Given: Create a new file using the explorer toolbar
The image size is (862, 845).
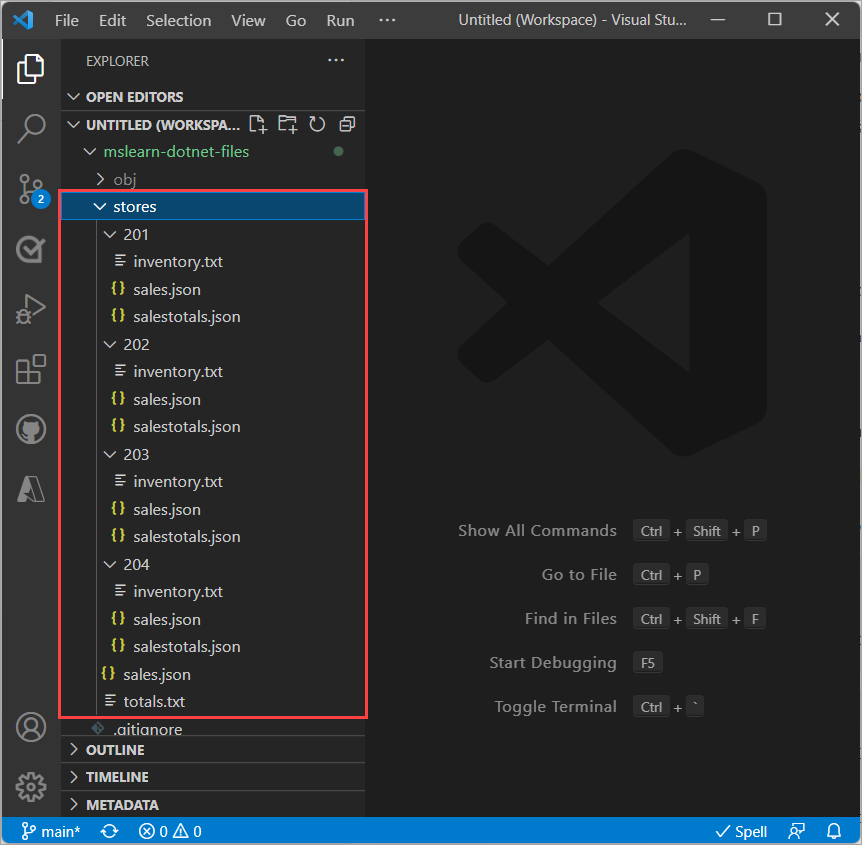Looking at the screenshot, I should (257, 123).
